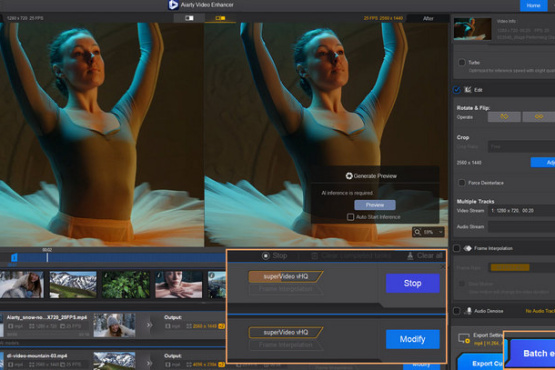555x370 pixels.
Task: Expand the chevron in the snow video row
Action: pos(149,325)
